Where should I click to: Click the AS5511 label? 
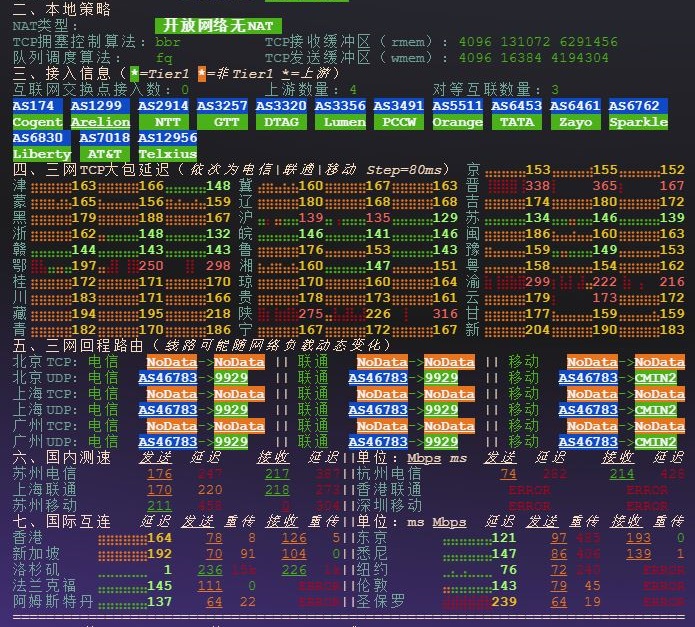pyautogui.click(x=457, y=105)
